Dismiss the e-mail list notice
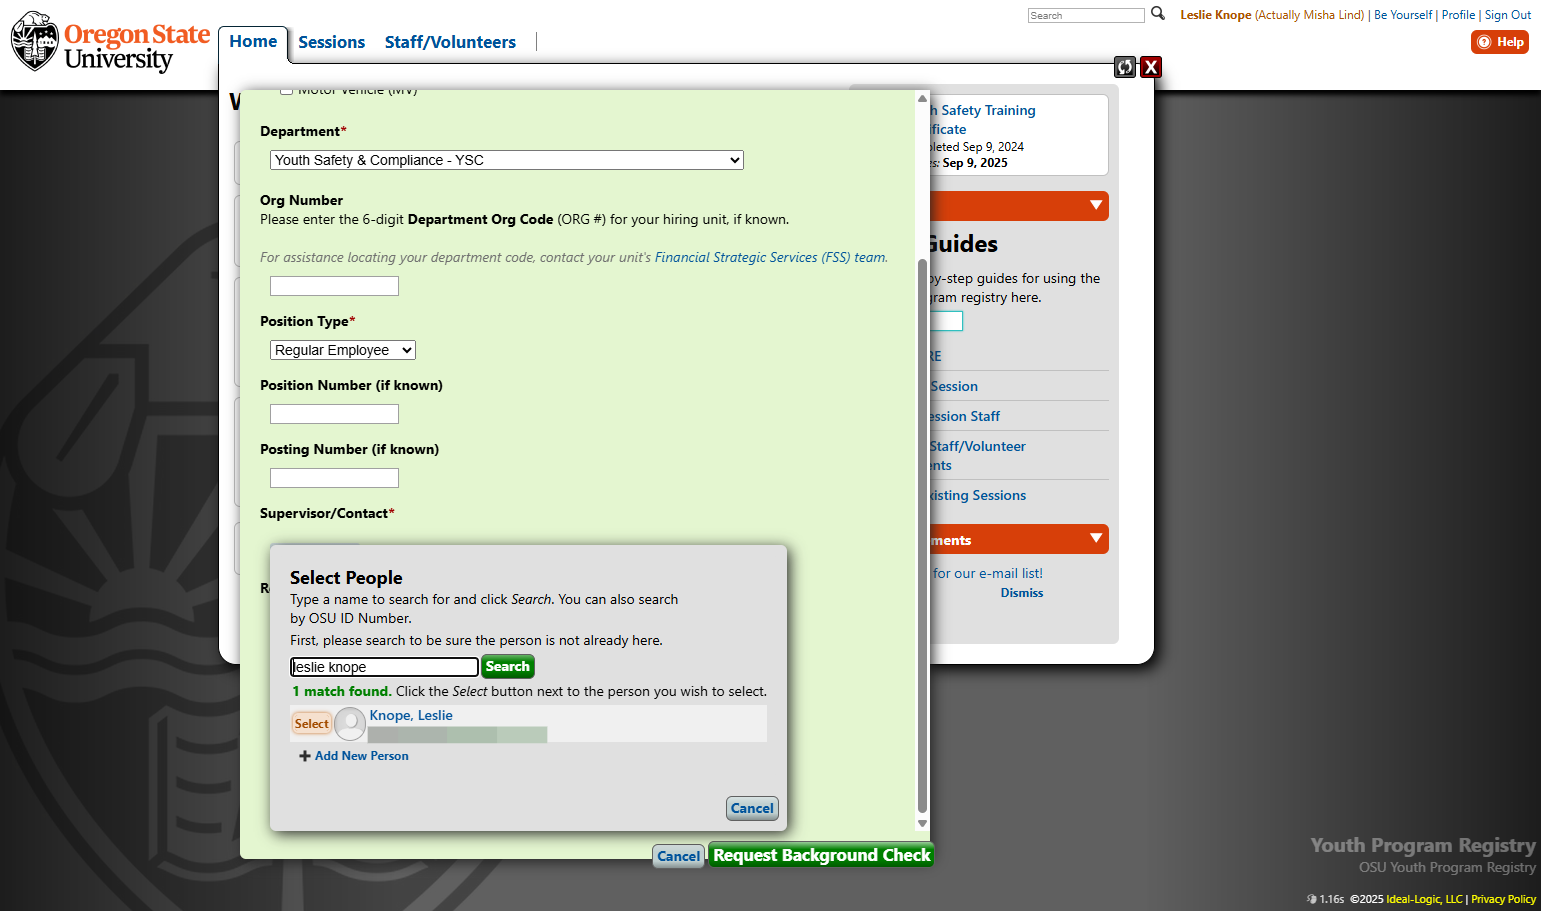The width and height of the screenshot is (1541, 911). pos(1022,593)
